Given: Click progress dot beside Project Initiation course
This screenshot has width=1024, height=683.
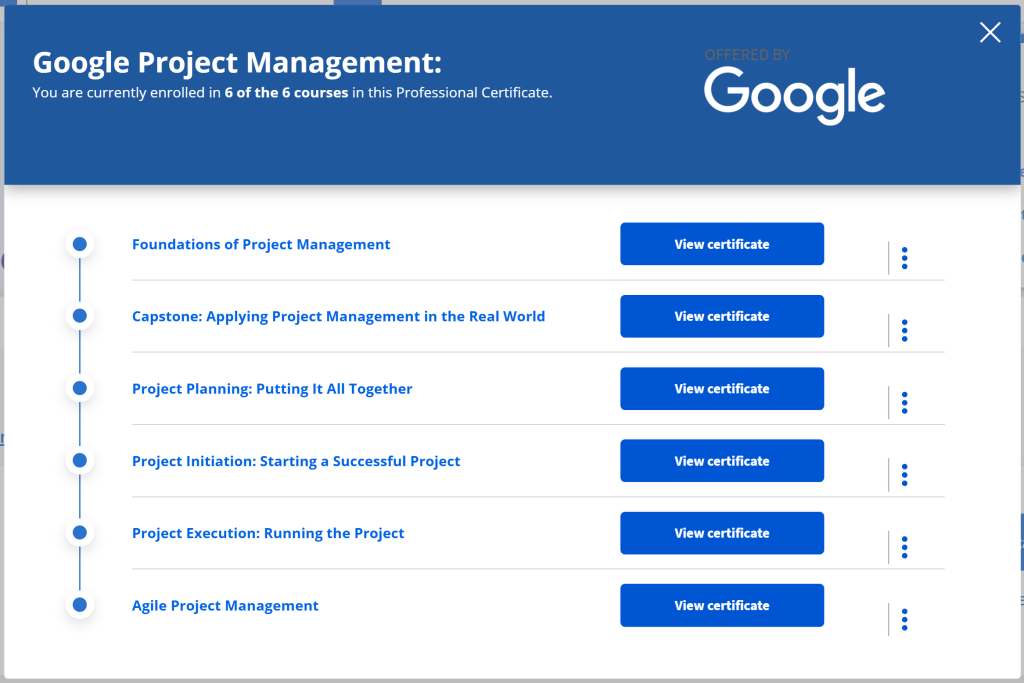Looking at the screenshot, I should point(80,460).
